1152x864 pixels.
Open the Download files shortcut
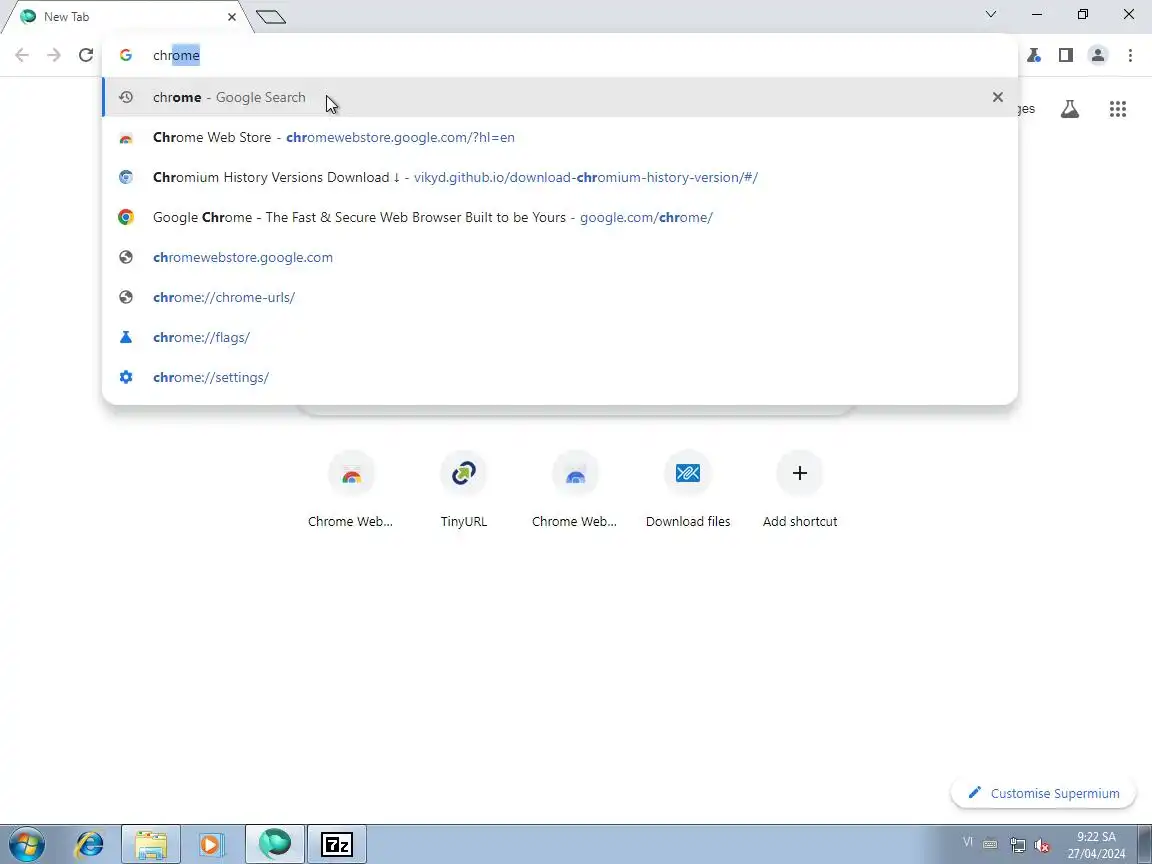click(688, 489)
